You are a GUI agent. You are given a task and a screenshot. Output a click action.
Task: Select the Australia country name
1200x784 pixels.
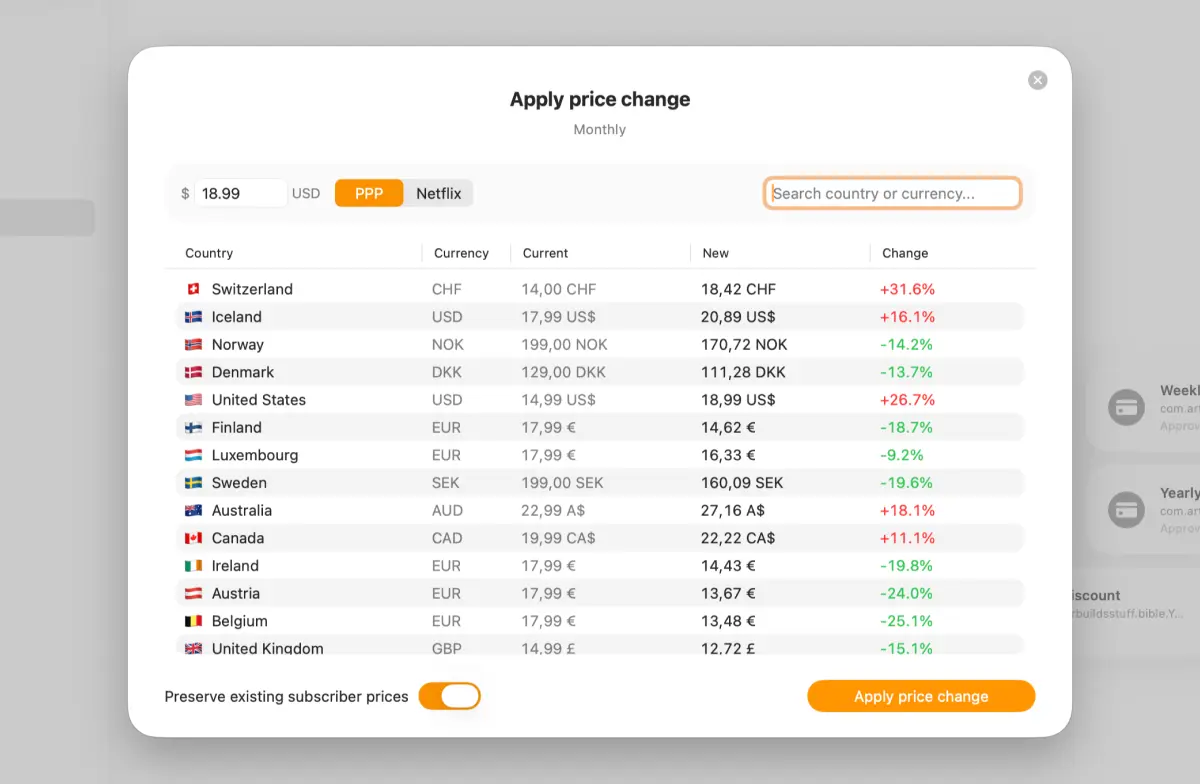[x=242, y=510]
